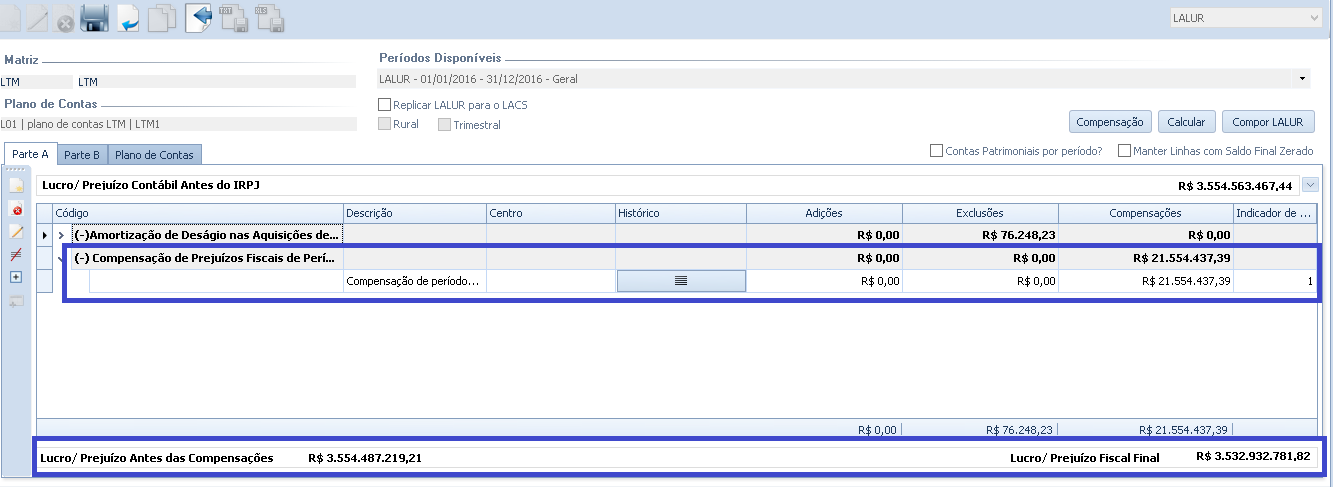
Task: Click the export to XLS file icon
Action: pyautogui.click(x=269, y=18)
